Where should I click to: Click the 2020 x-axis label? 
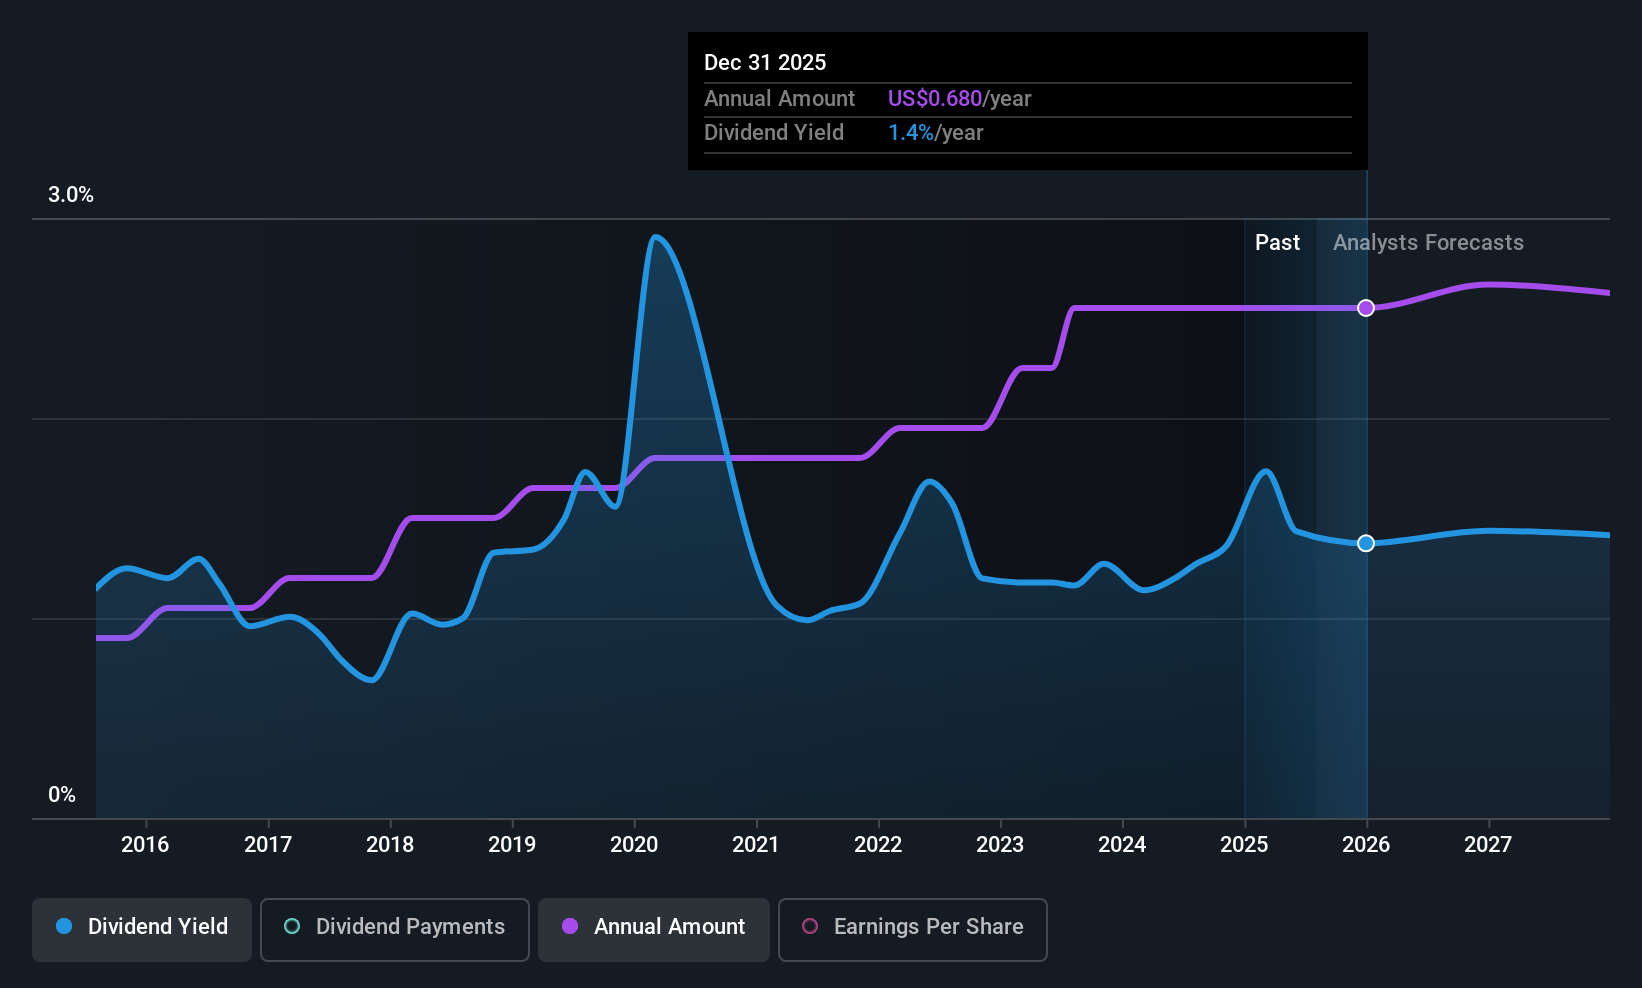(634, 844)
